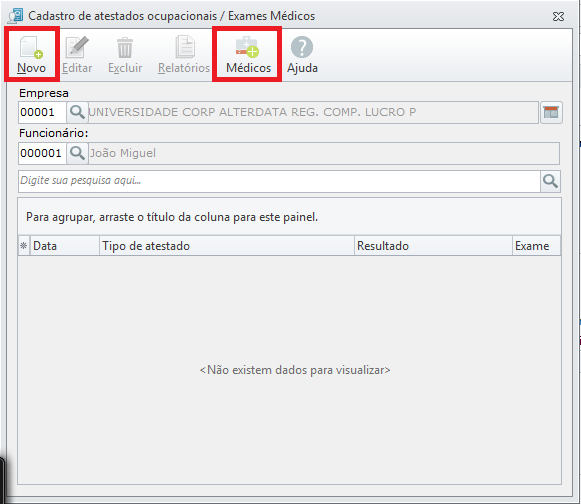
Task: Click the Cadastro window title bar icon
Action: click(16, 16)
